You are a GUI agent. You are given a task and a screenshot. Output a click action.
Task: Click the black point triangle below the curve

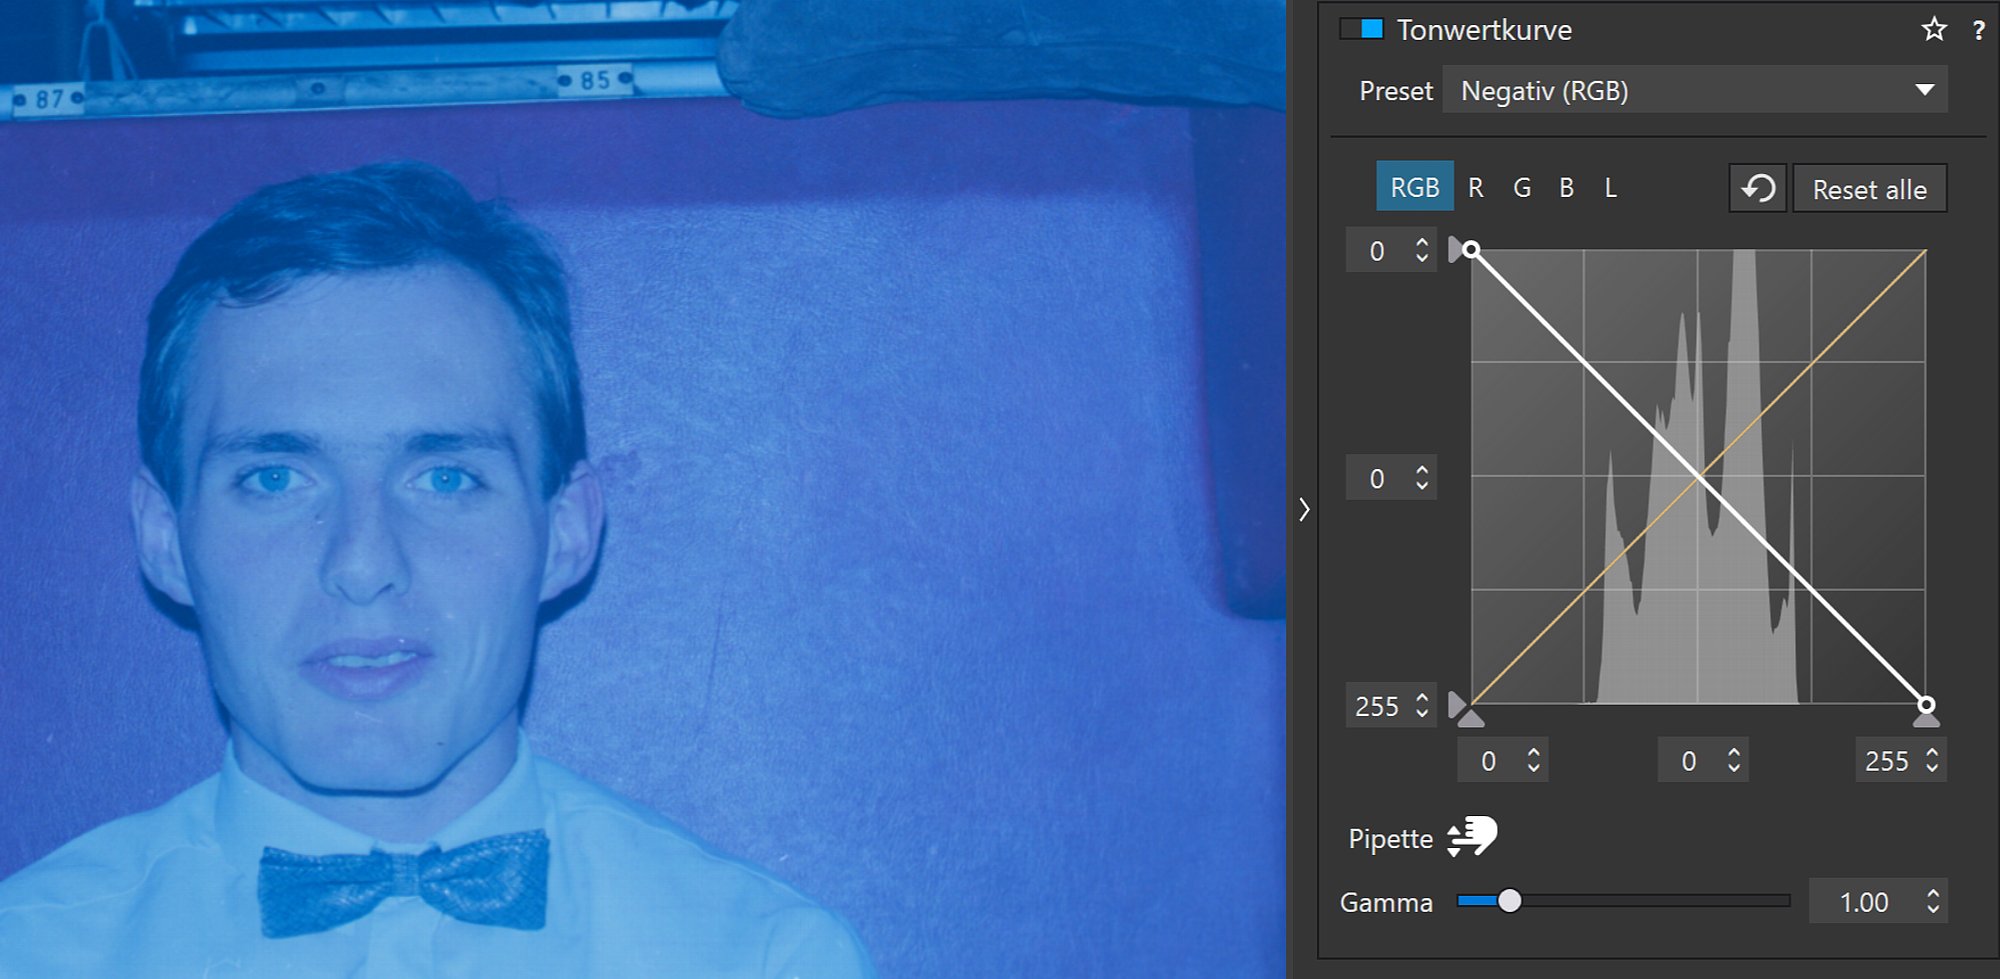pos(1471,719)
